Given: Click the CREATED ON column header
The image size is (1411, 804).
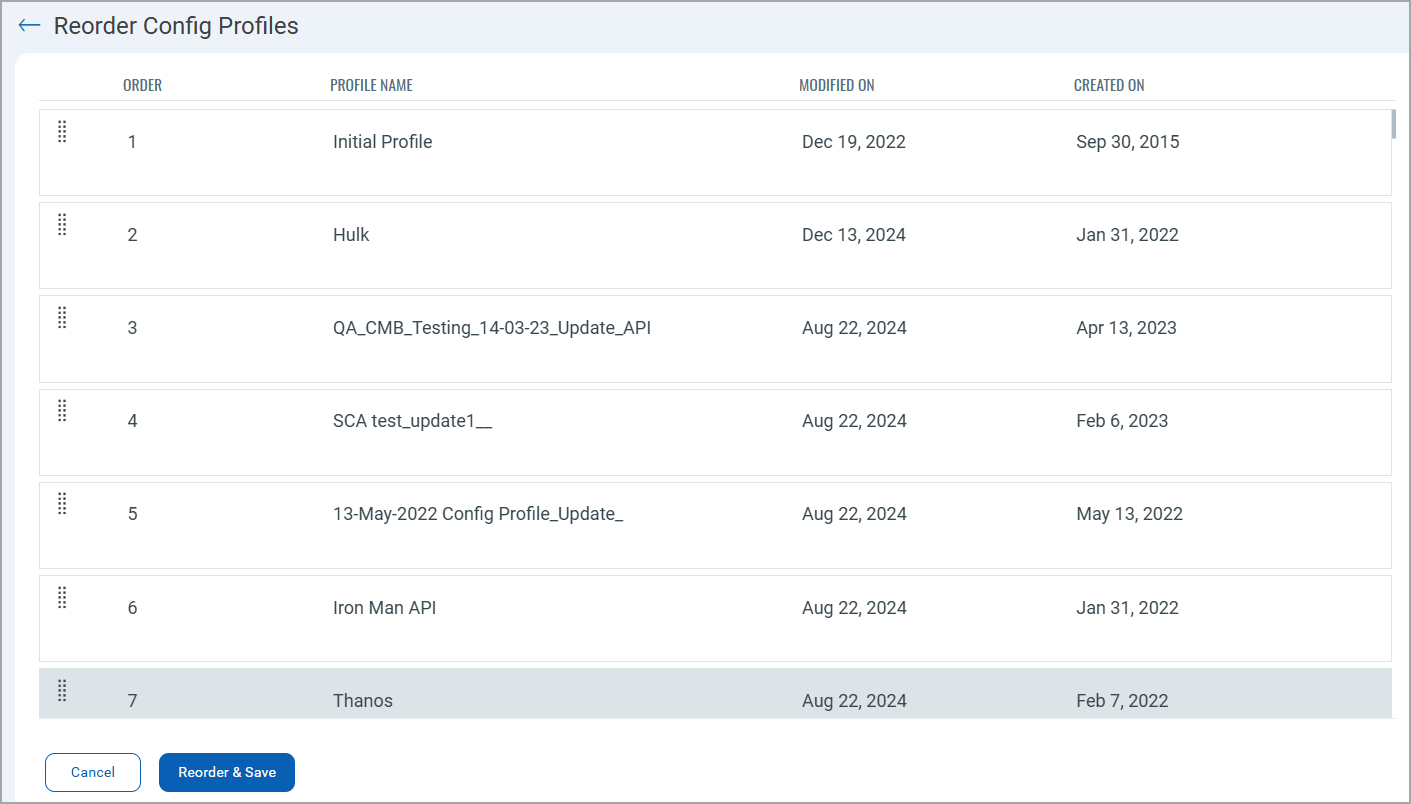Looking at the screenshot, I should [1109, 86].
